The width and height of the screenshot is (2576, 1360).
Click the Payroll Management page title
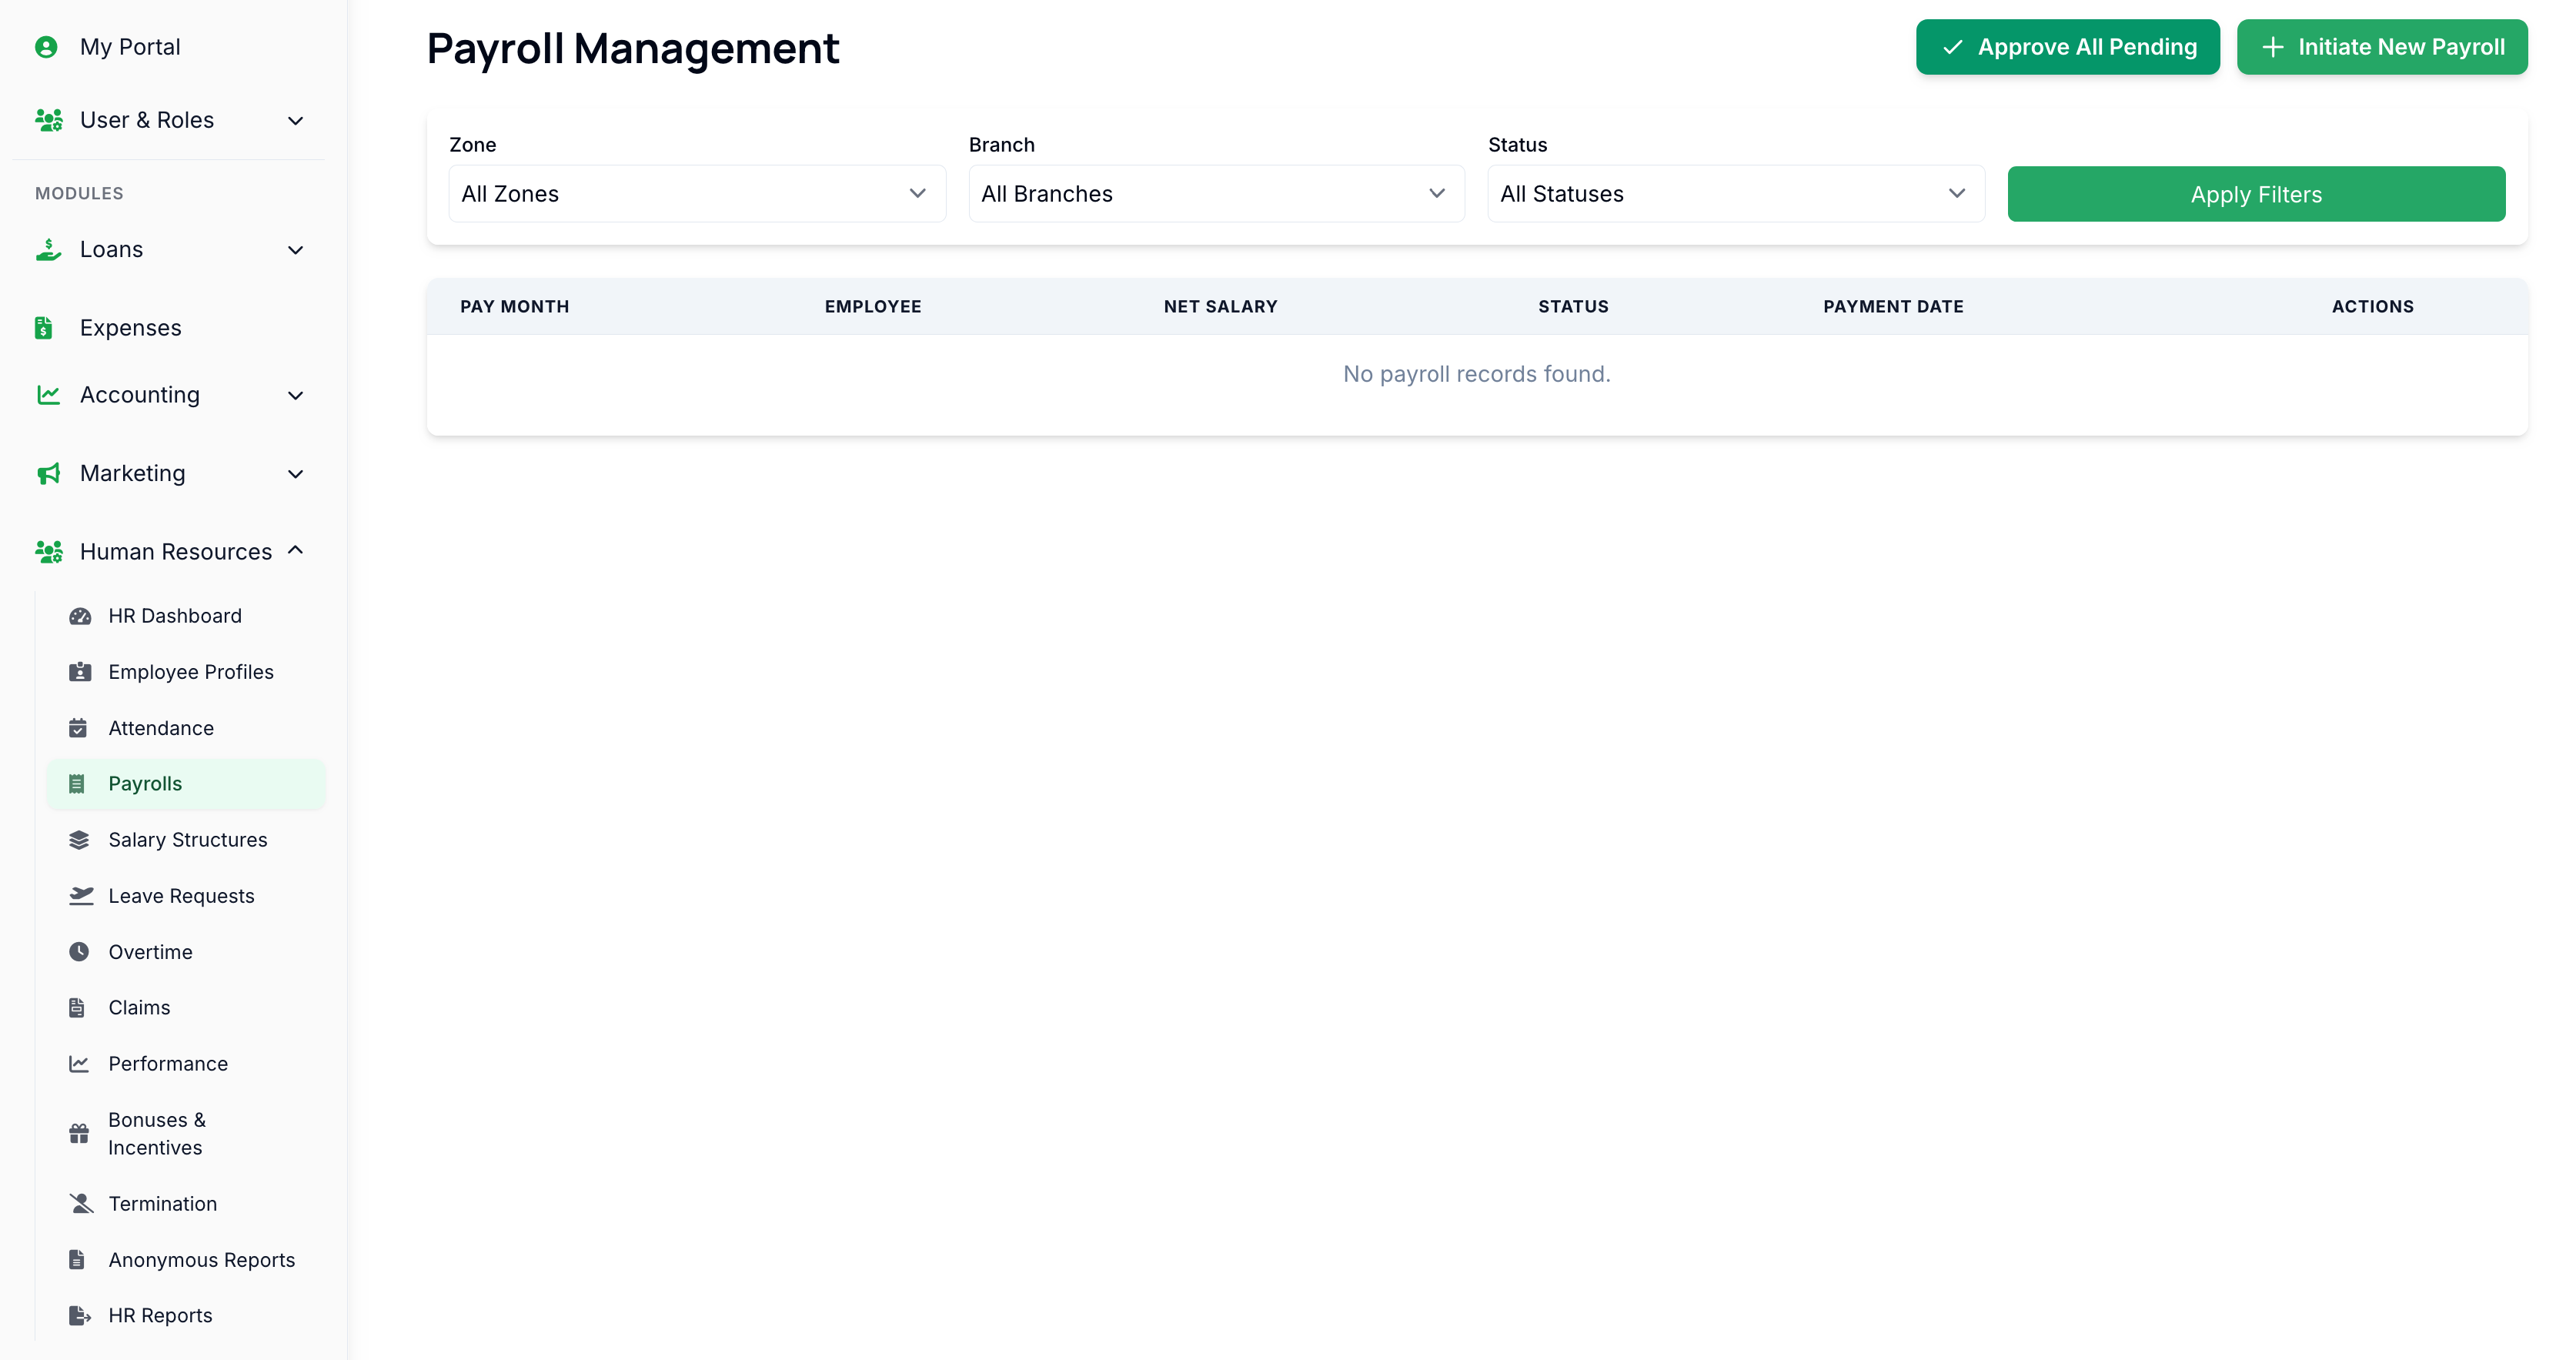pyautogui.click(x=633, y=49)
